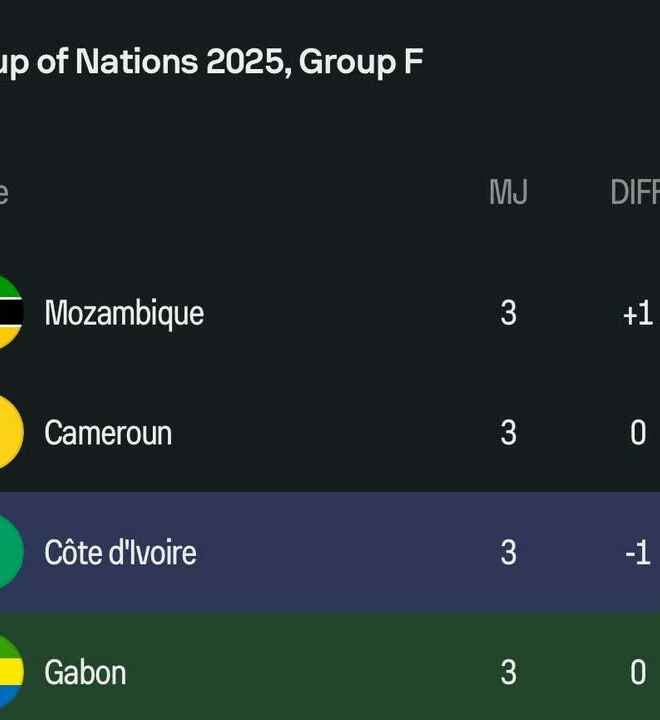660x720 pixels.
Task: Open the Mozambique team name link
Action: point(124,313)
